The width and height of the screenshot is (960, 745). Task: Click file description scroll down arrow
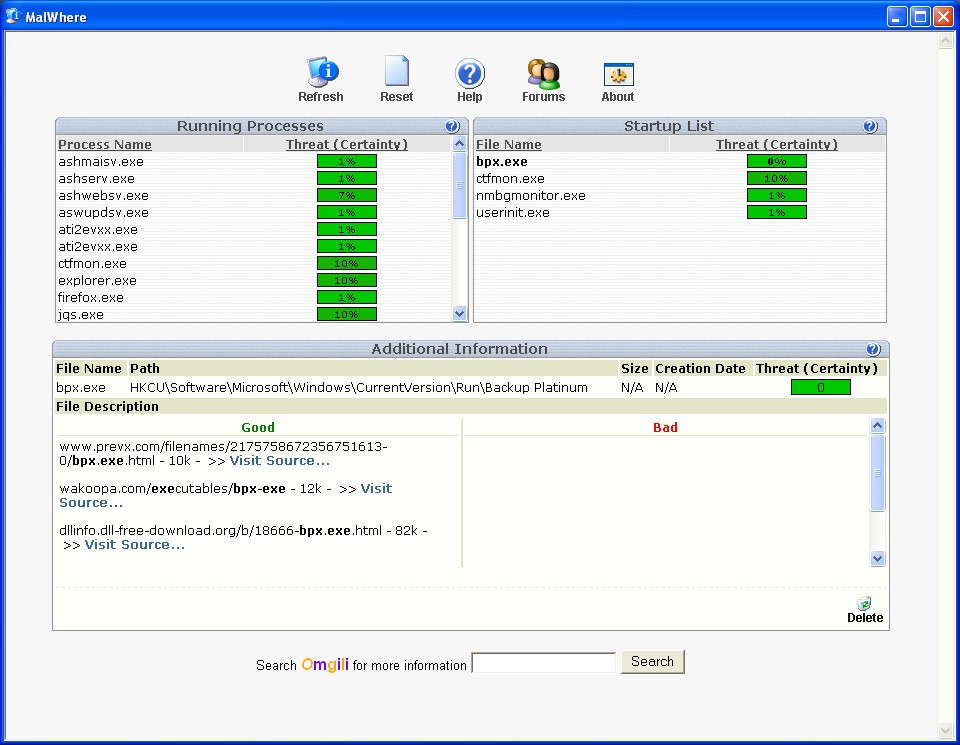pos(877,558)
